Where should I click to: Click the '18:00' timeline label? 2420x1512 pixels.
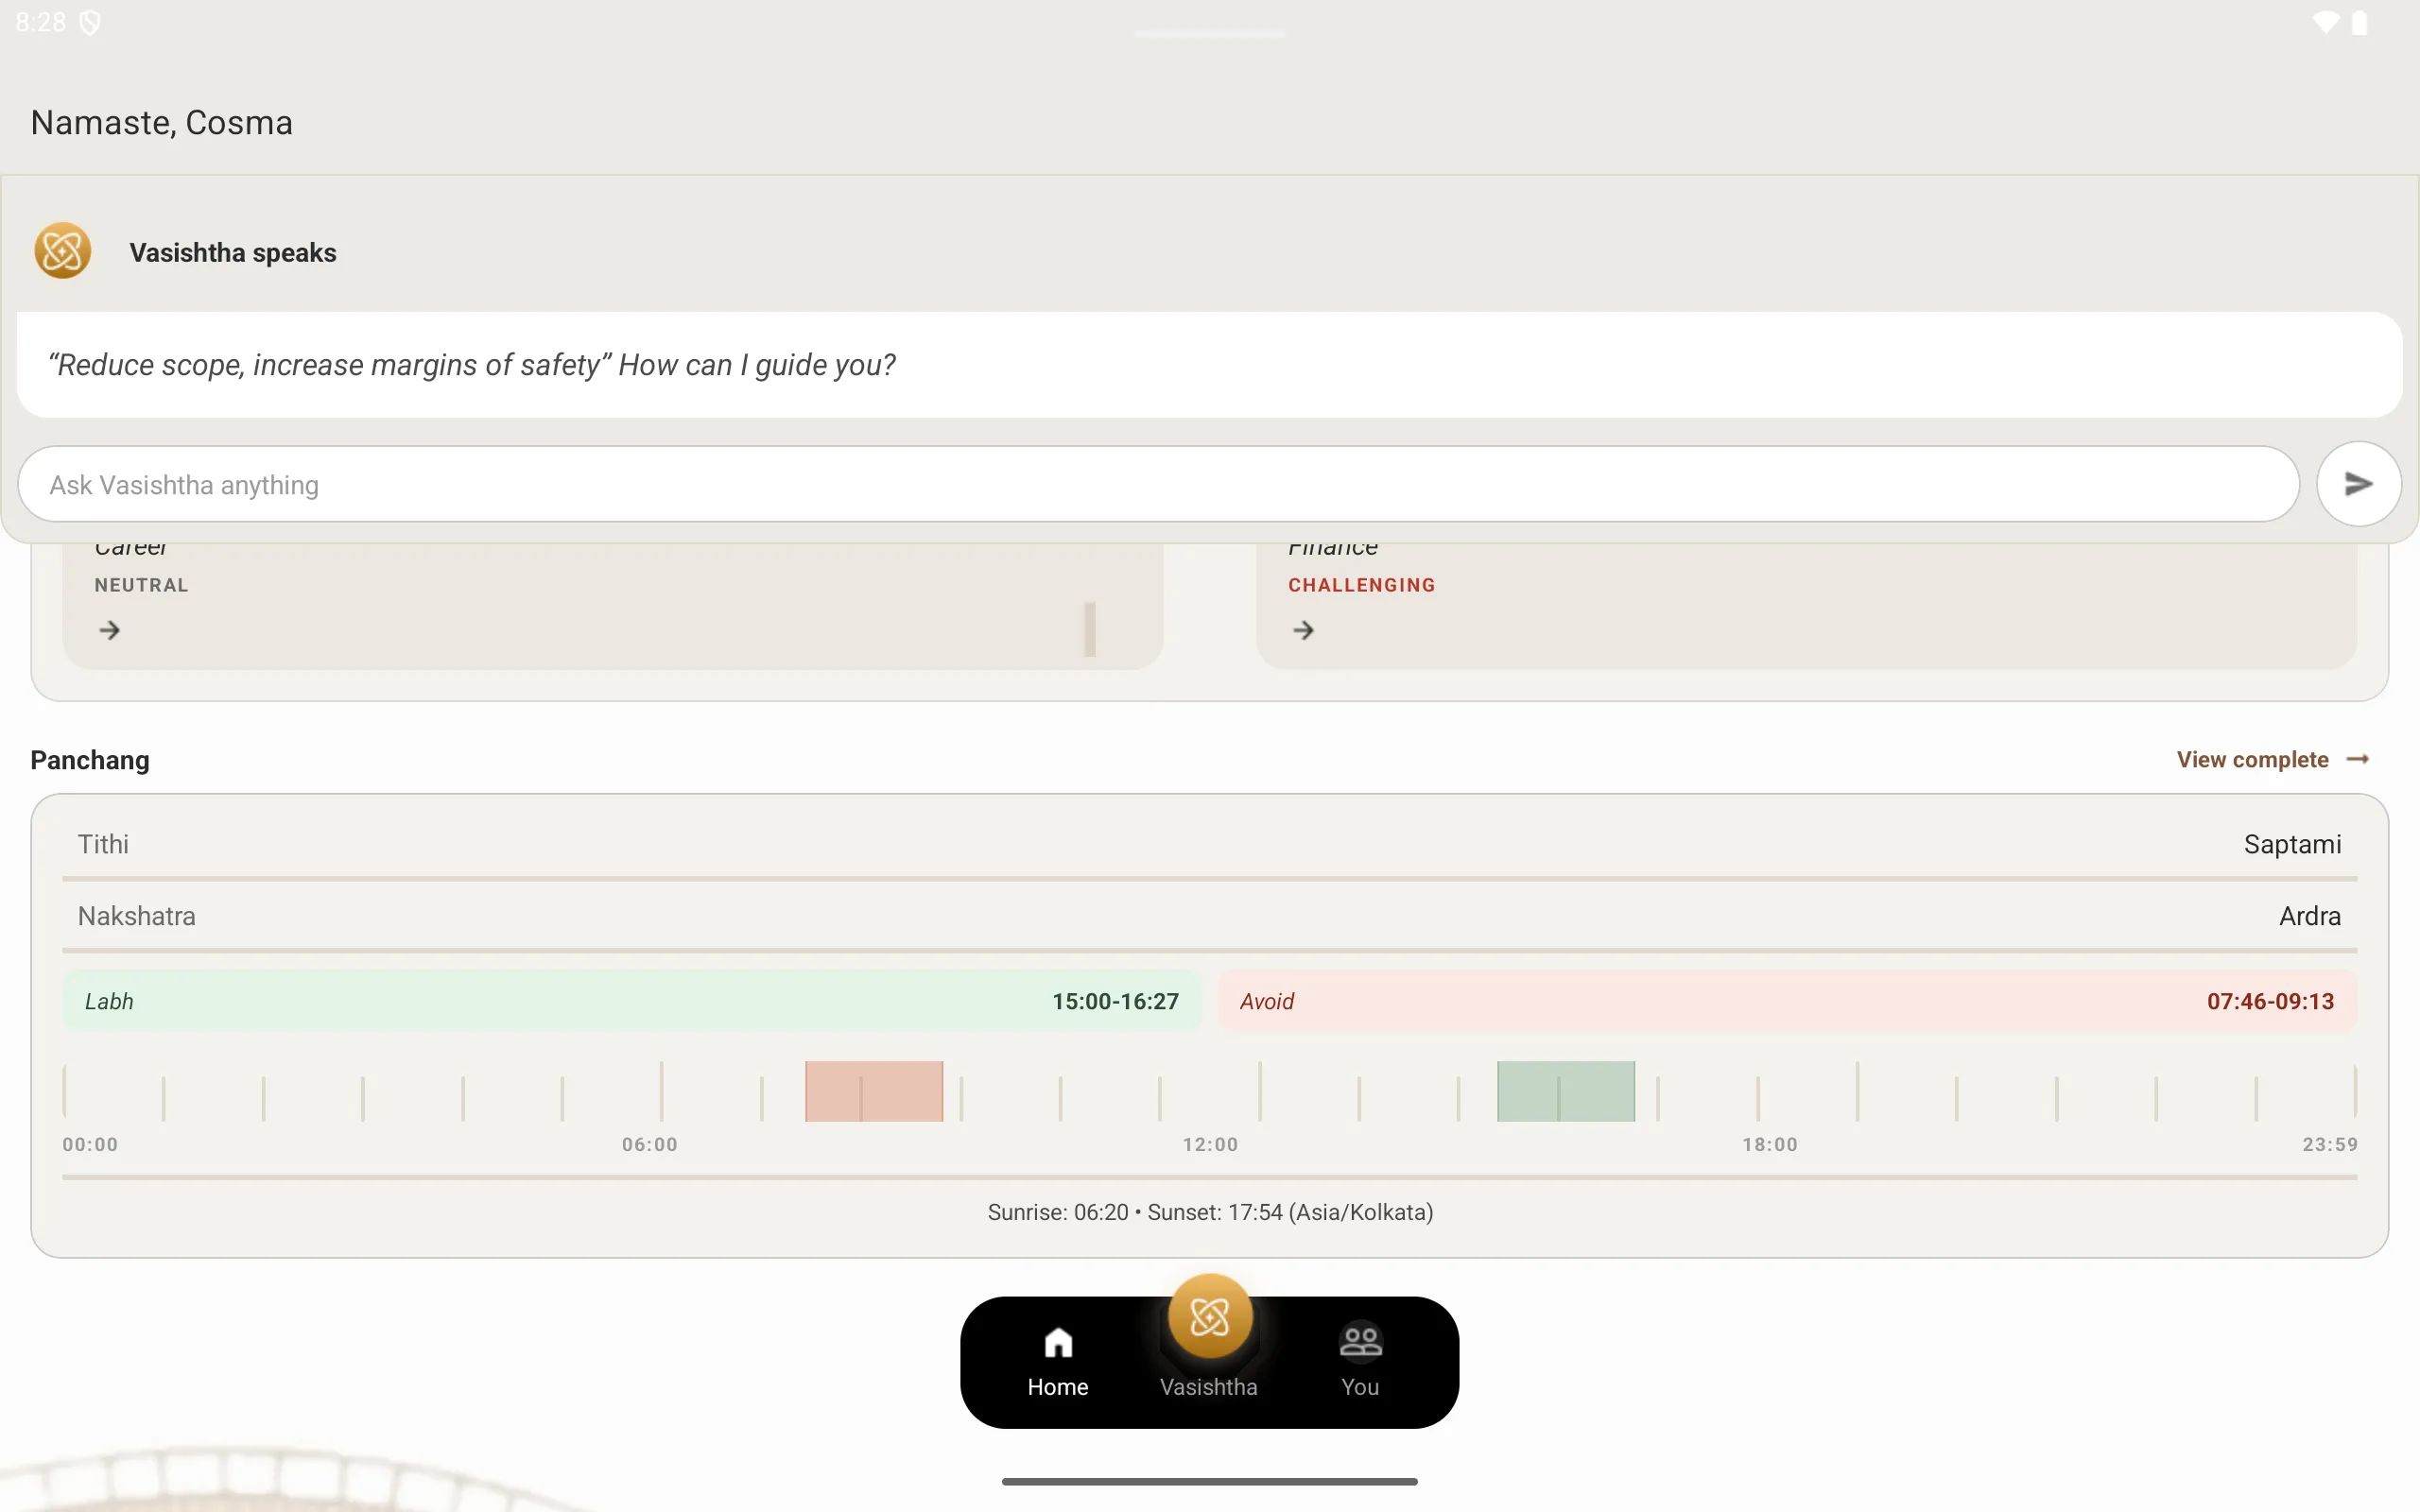1770,1144
